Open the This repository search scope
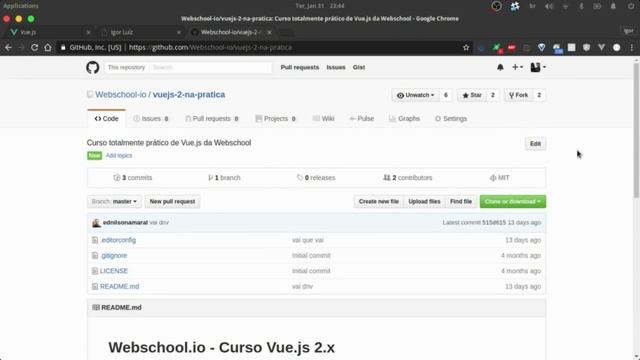The image size is (640, 360). pyautogui.click(x=126, y=67)
